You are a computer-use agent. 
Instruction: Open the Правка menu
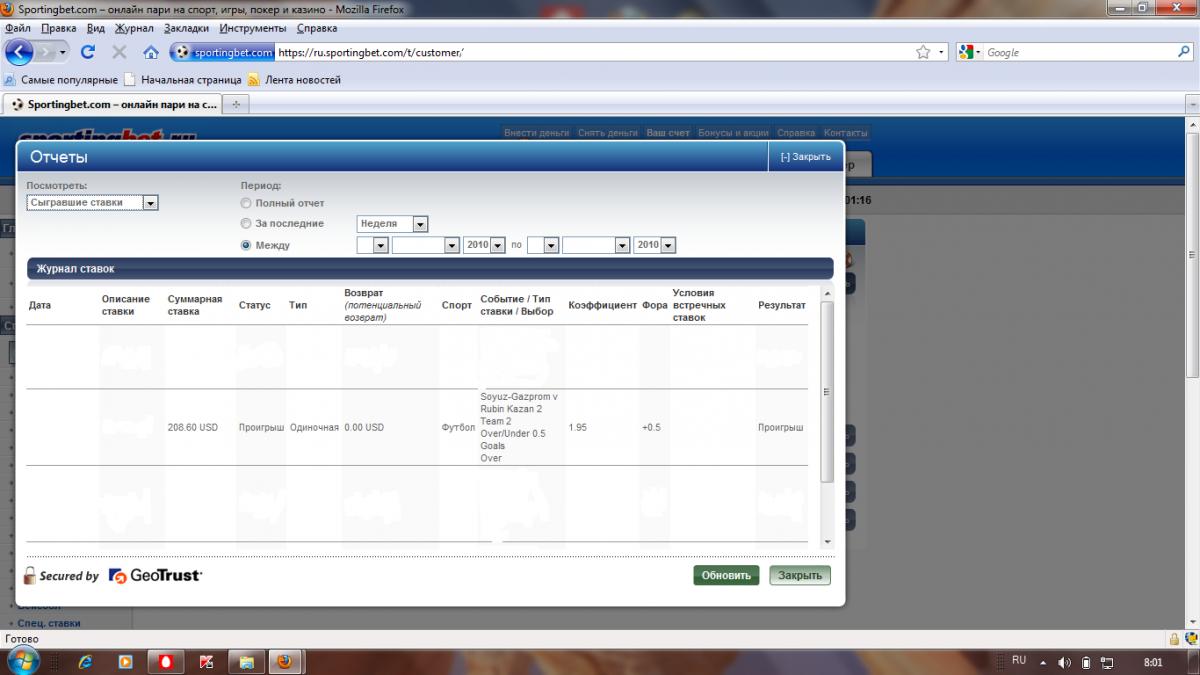59,28
